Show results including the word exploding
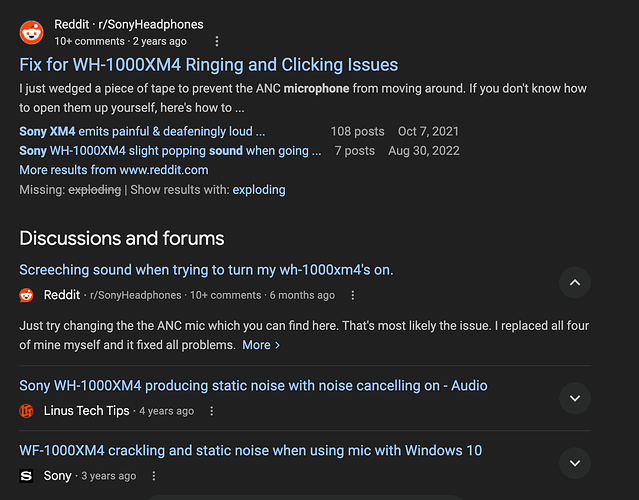 click(x=259, y=189)
